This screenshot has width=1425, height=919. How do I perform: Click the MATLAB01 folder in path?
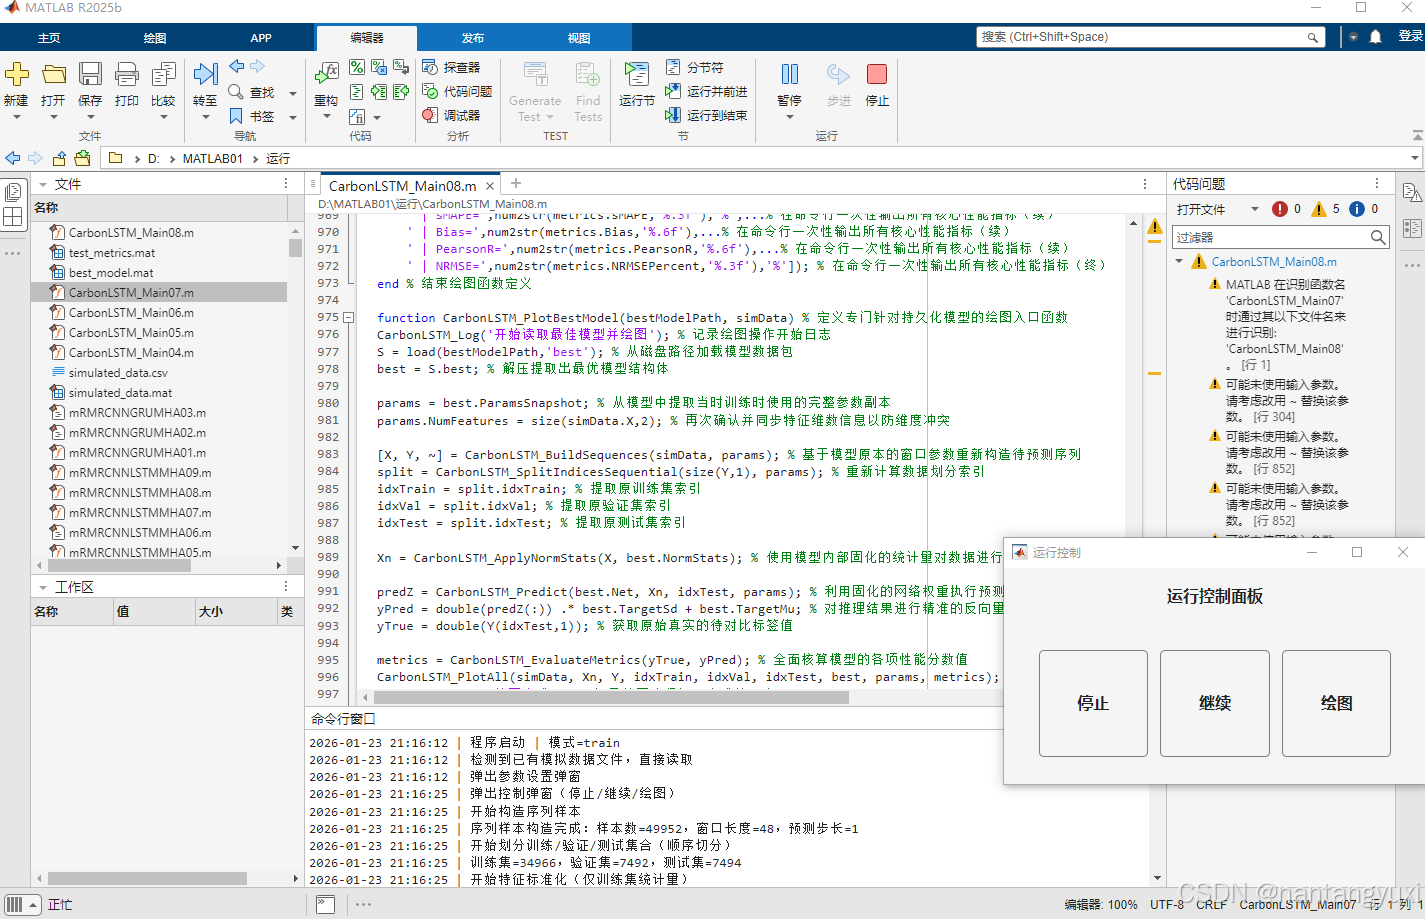[213, 158]
